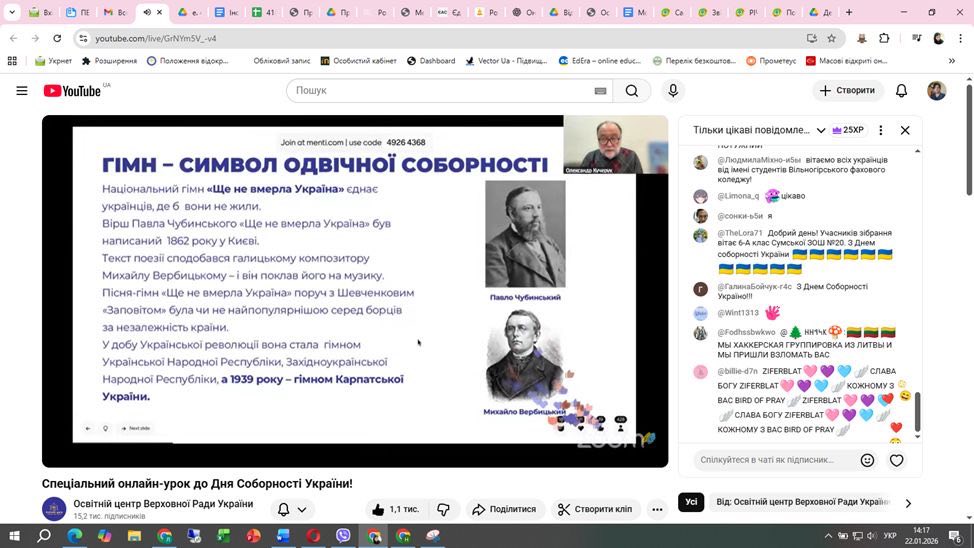Bookmark this page with the star icon
The height and width of the screenshot is (548, 974).
point(831,39)
